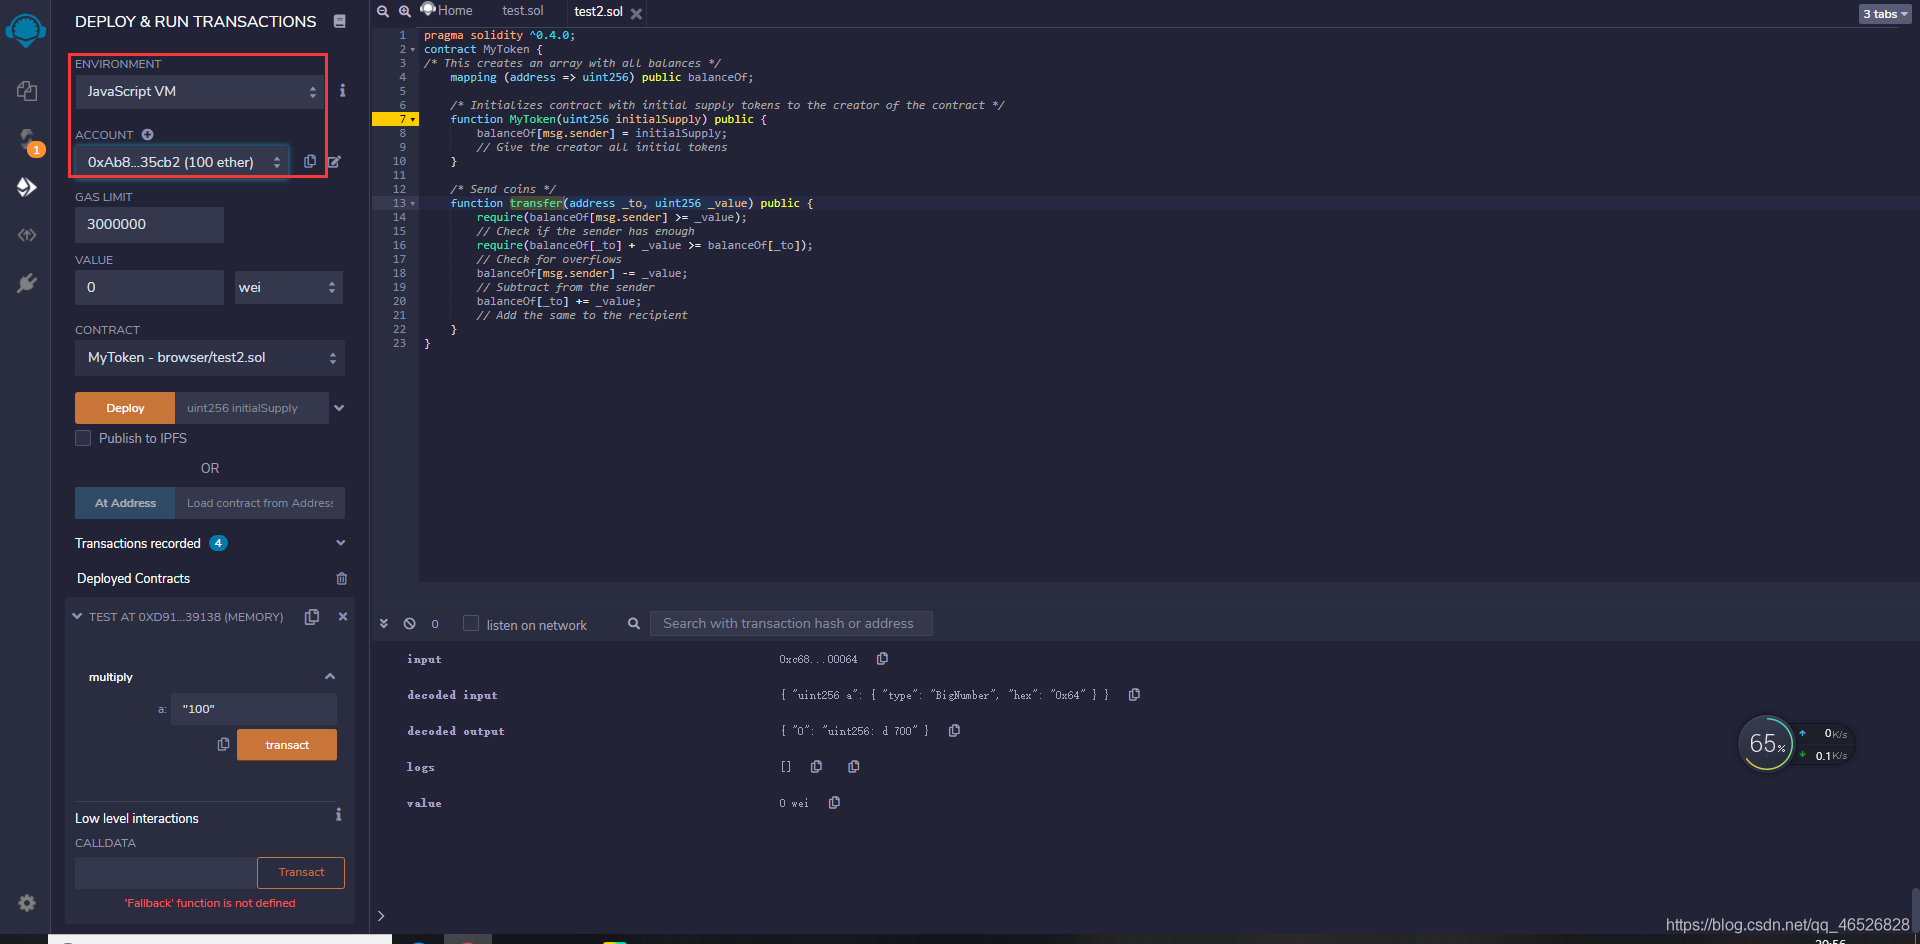Screen dimensions: 1920x944
Task: Expand Transactions recorded section
Action: (340, 543)
